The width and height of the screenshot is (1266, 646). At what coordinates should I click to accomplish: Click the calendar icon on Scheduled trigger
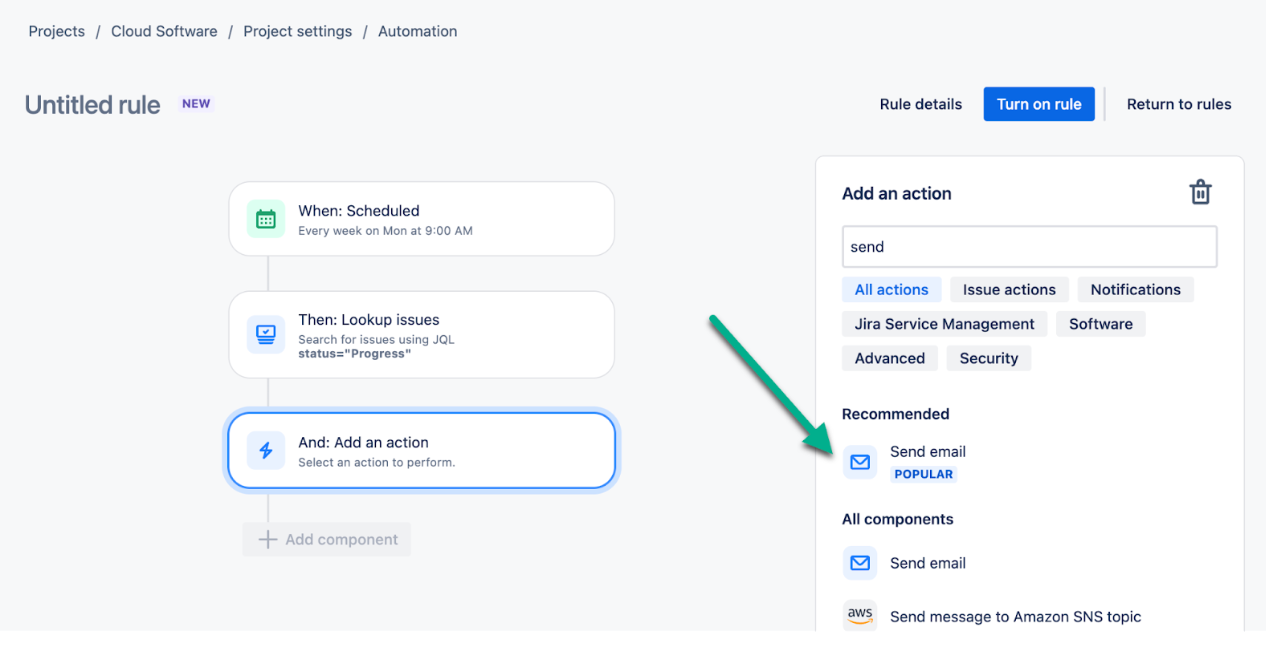[x=266, y=219]
